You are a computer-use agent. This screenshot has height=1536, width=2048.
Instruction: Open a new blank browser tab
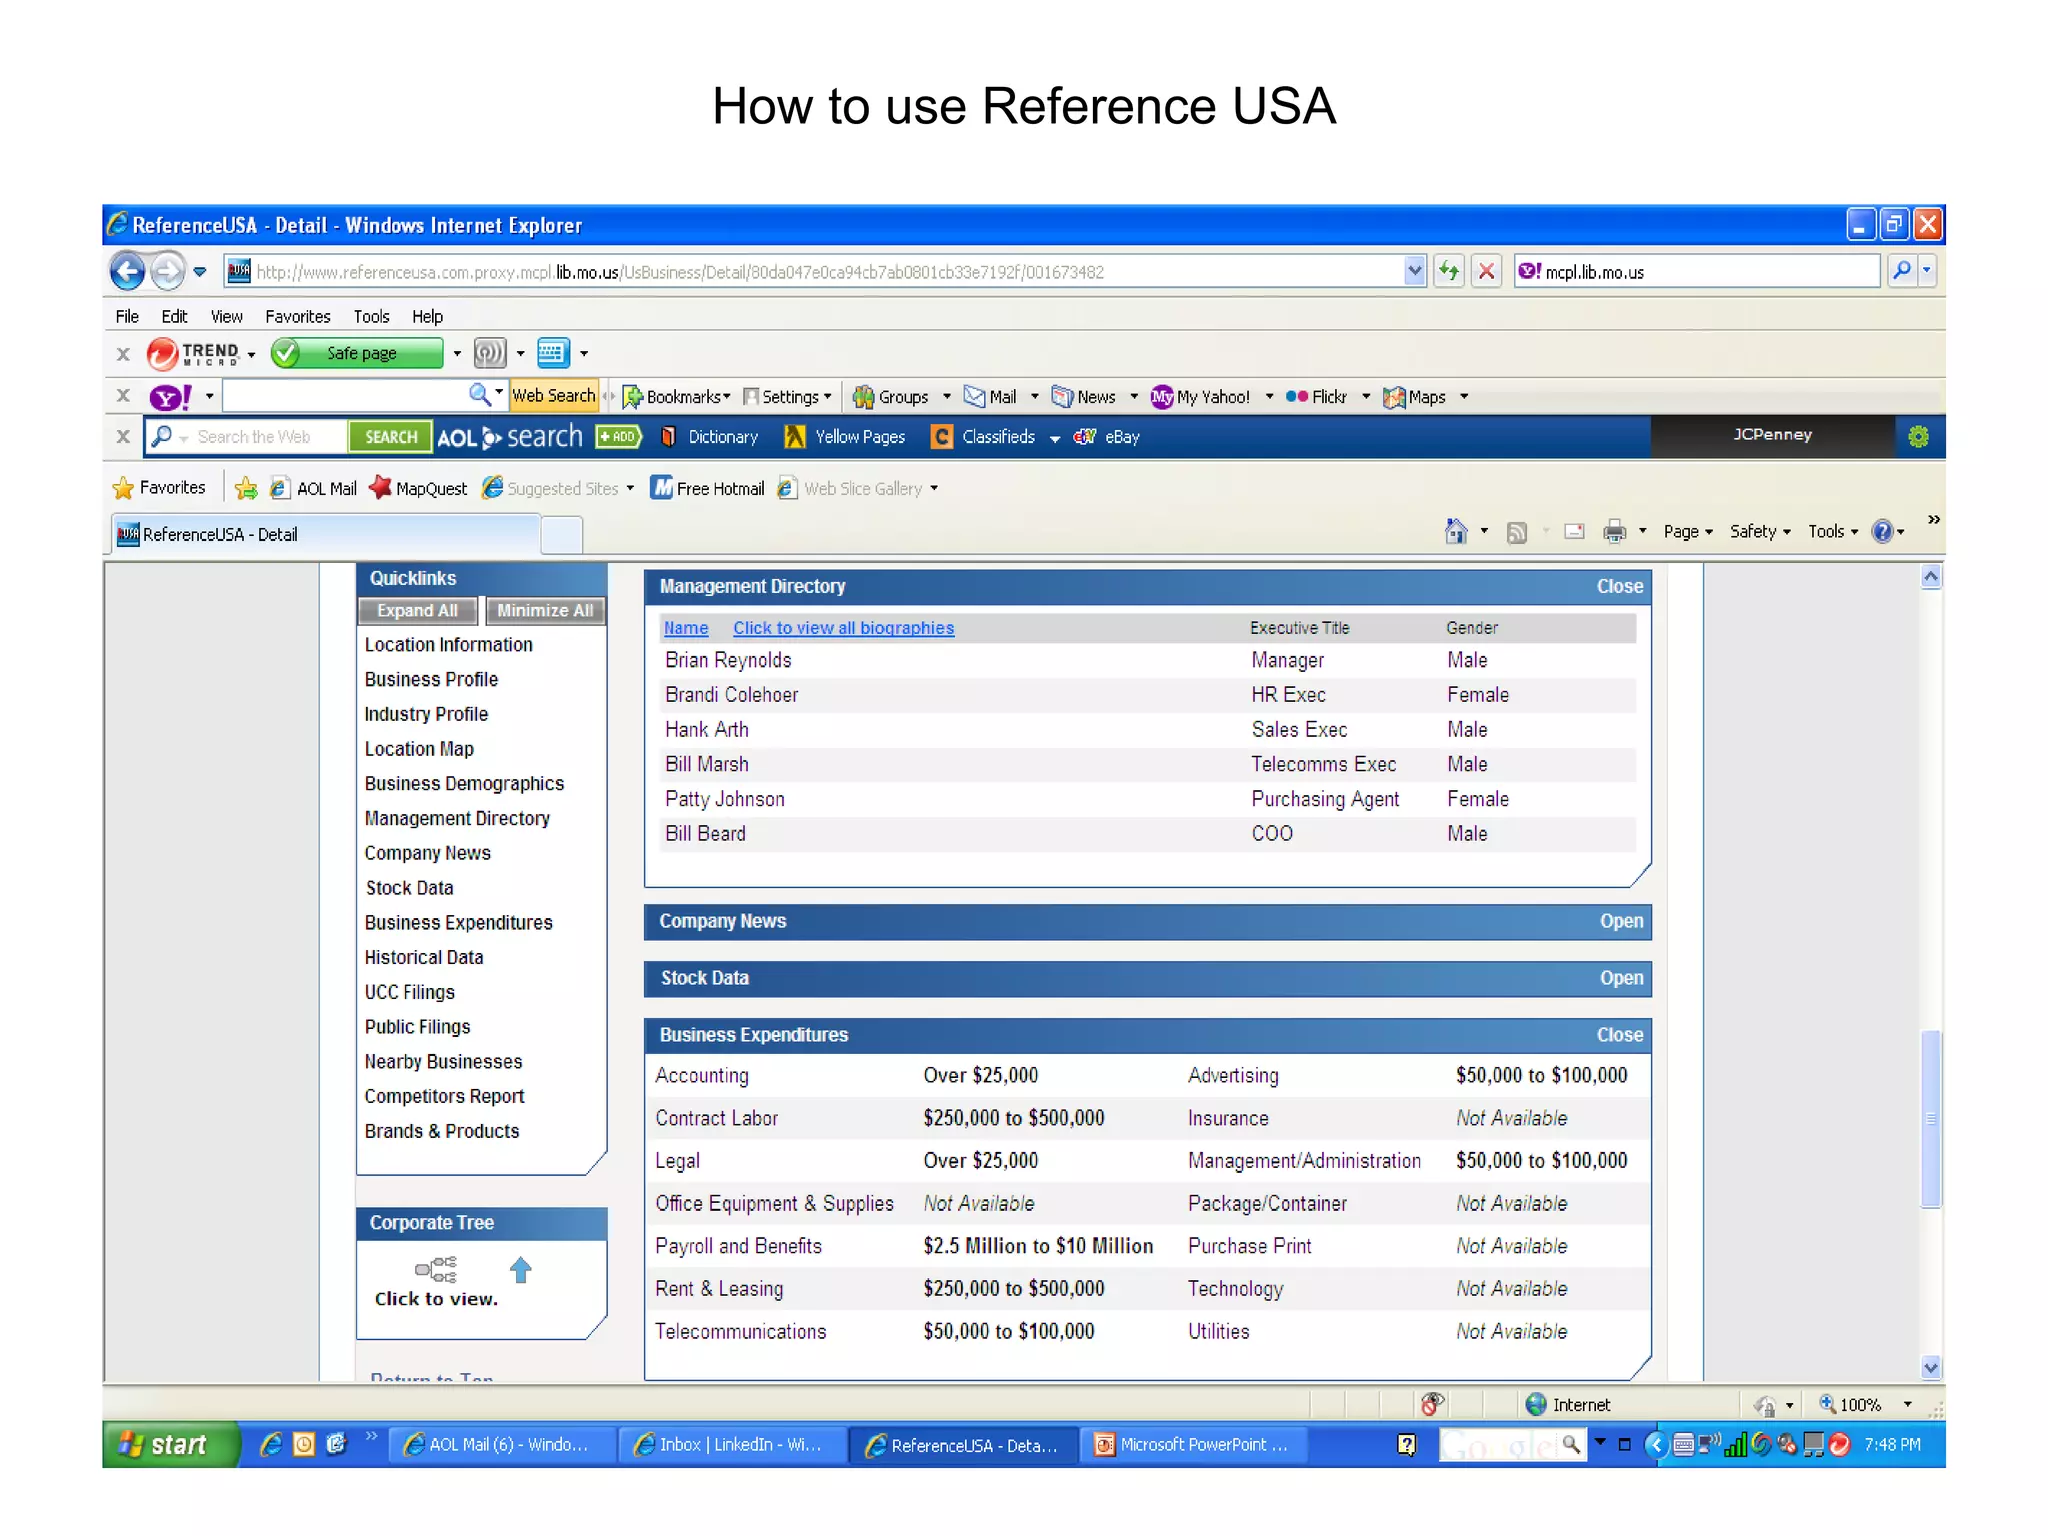point(562,535)
